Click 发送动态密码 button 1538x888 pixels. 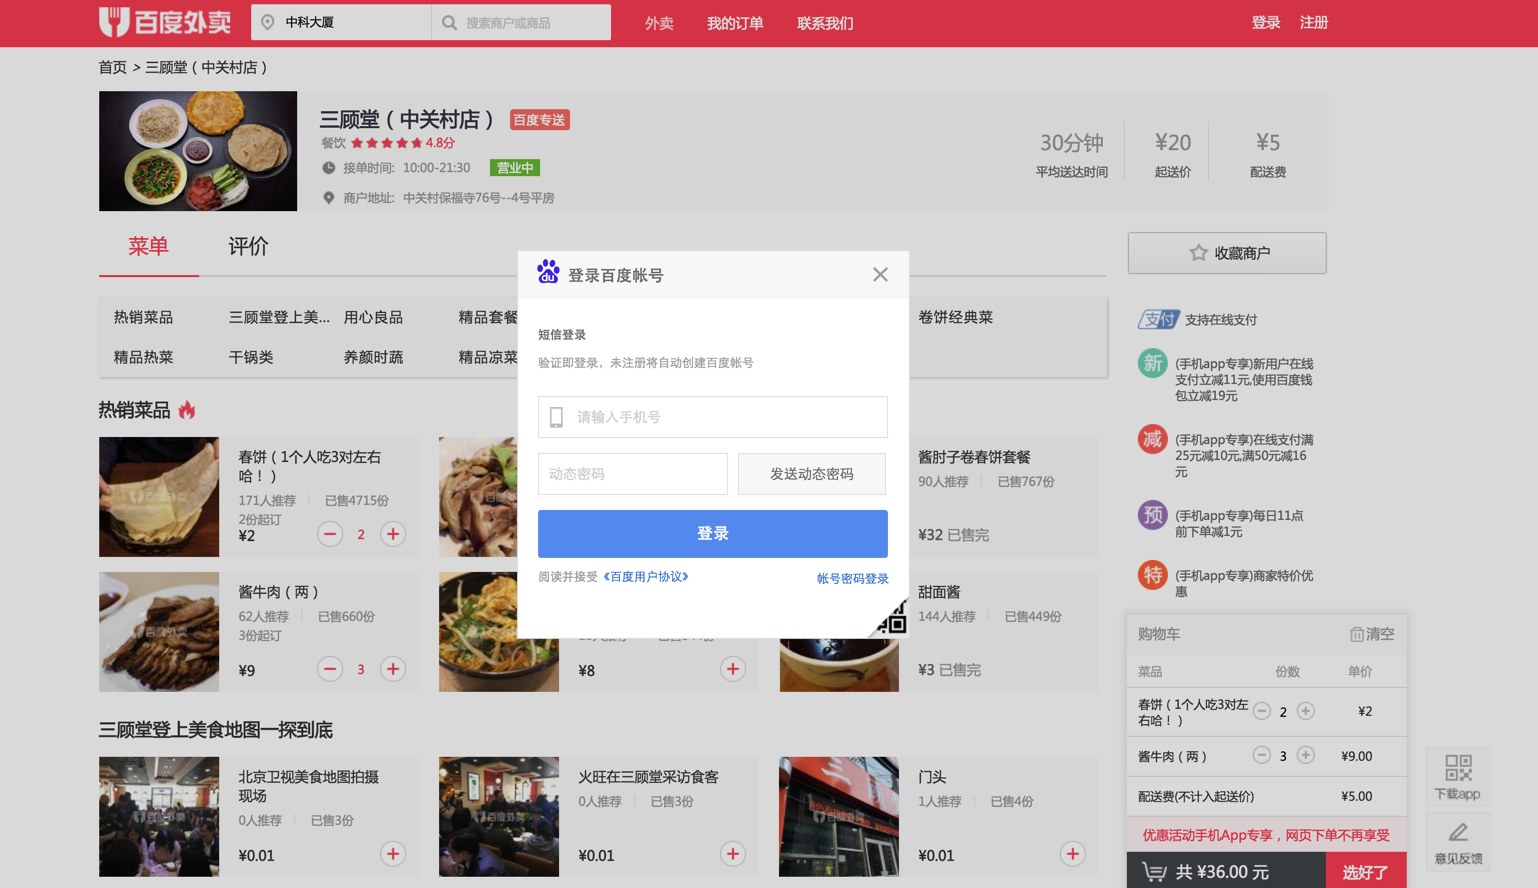point(812,474)
